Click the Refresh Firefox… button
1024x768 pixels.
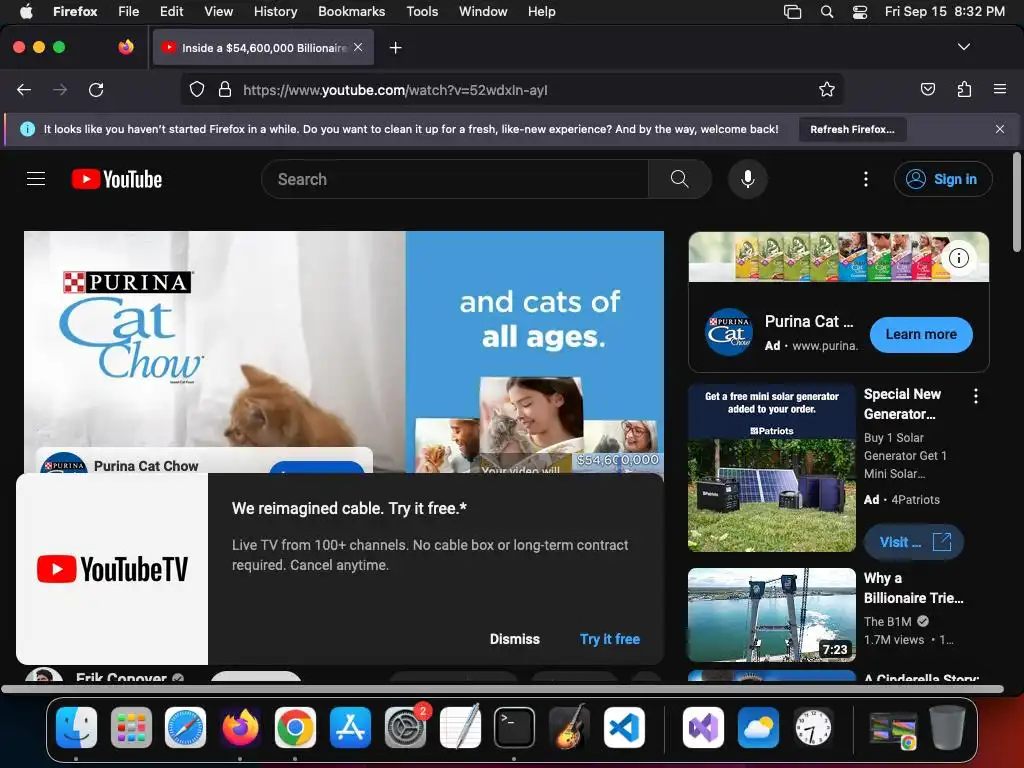(852, 129)
